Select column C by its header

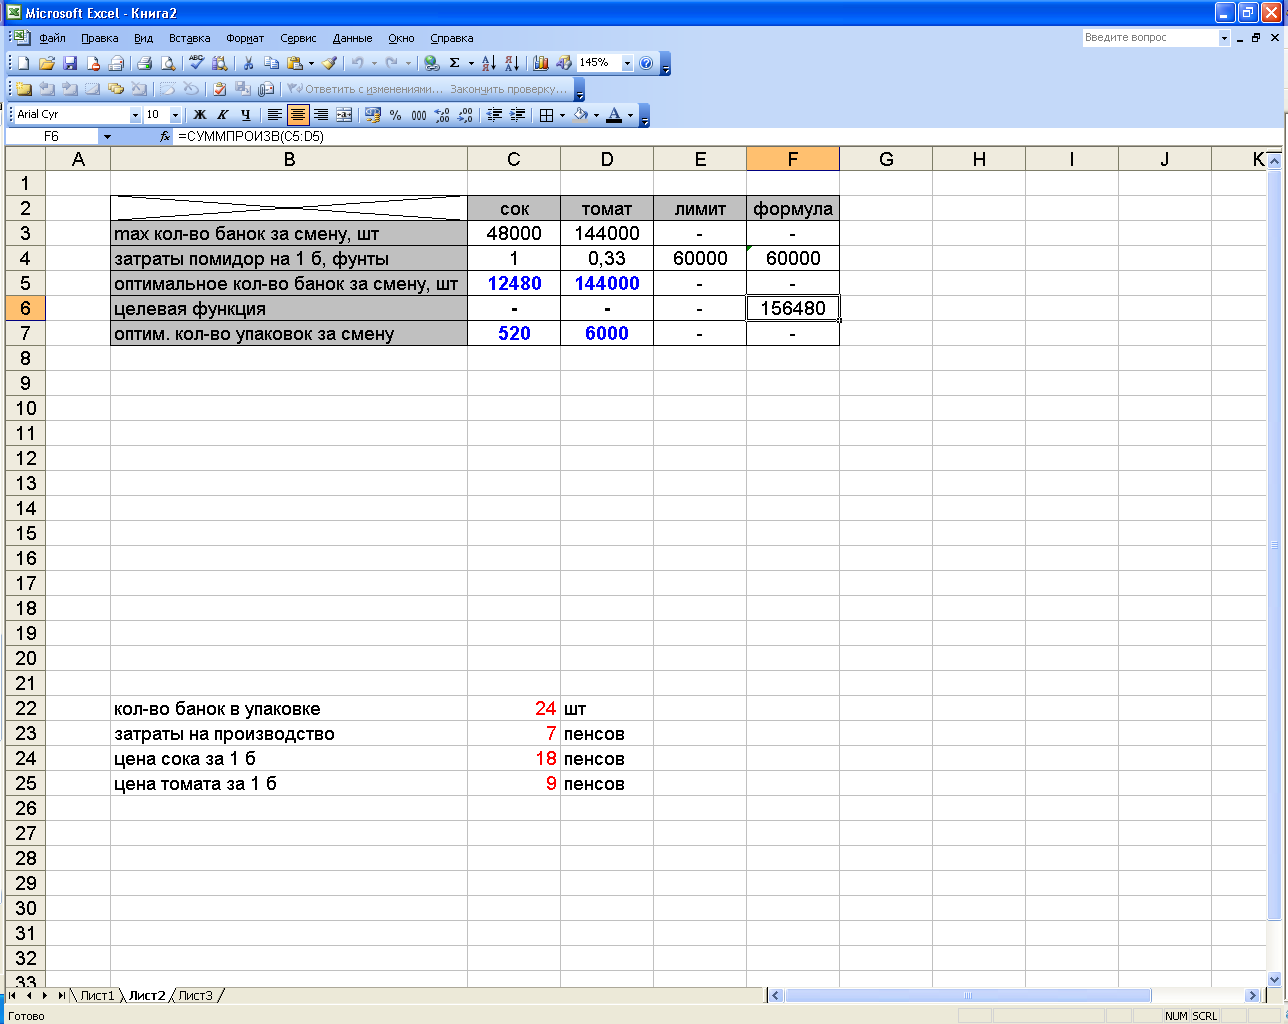514,159
